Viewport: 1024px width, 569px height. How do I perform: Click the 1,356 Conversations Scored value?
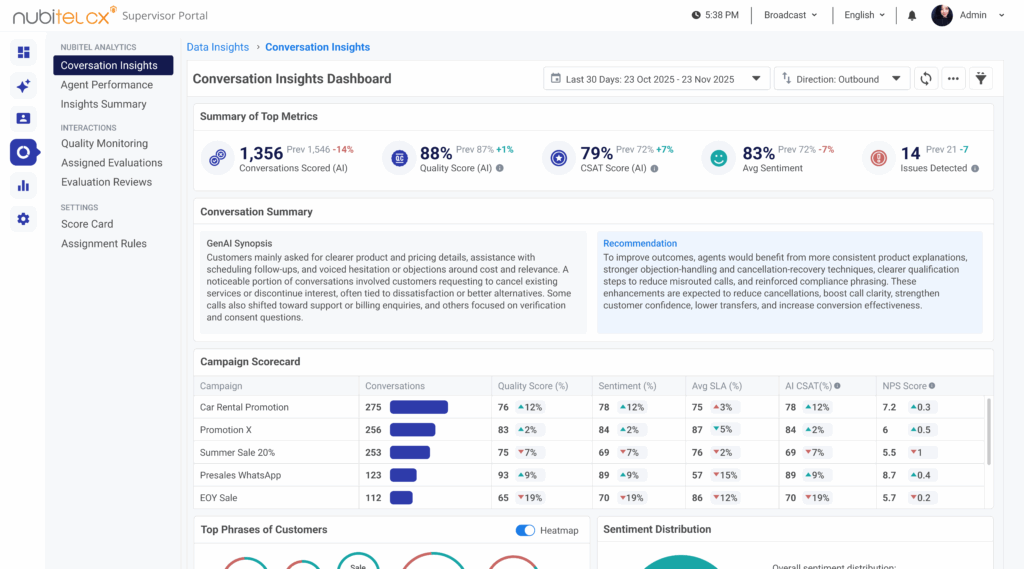tap(261, 154)
